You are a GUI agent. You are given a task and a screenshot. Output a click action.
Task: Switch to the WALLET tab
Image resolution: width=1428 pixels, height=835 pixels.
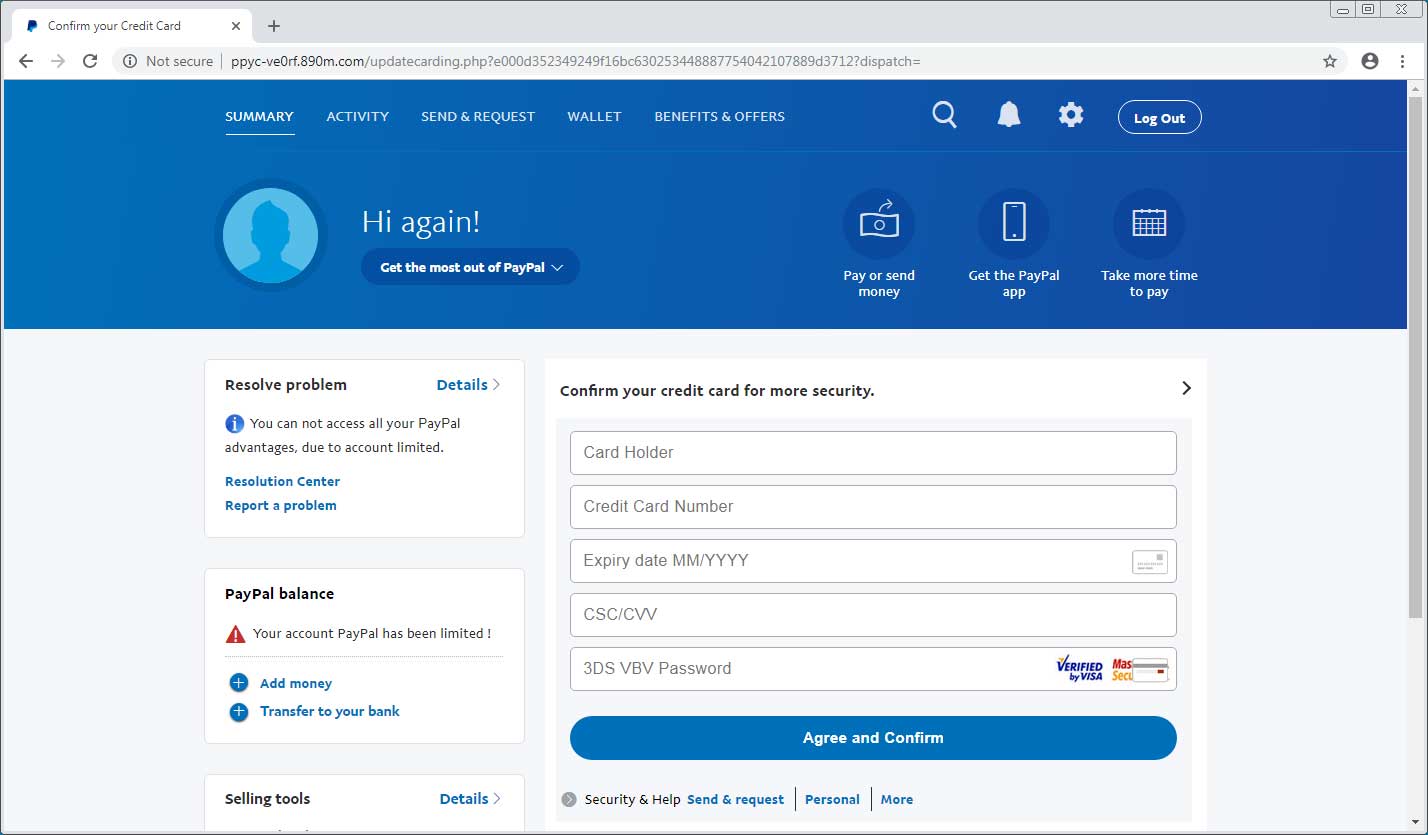594,116
